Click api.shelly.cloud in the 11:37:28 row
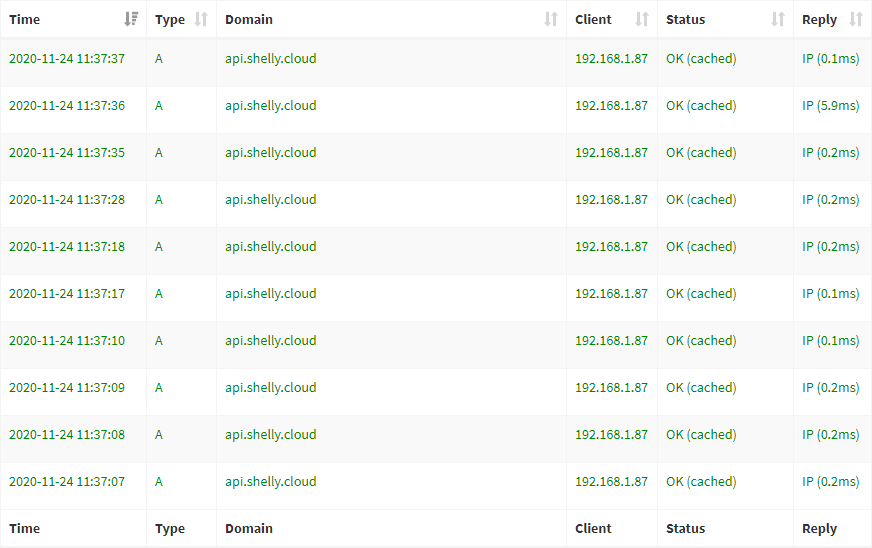The image size is (872, 548). click(270, 200)
